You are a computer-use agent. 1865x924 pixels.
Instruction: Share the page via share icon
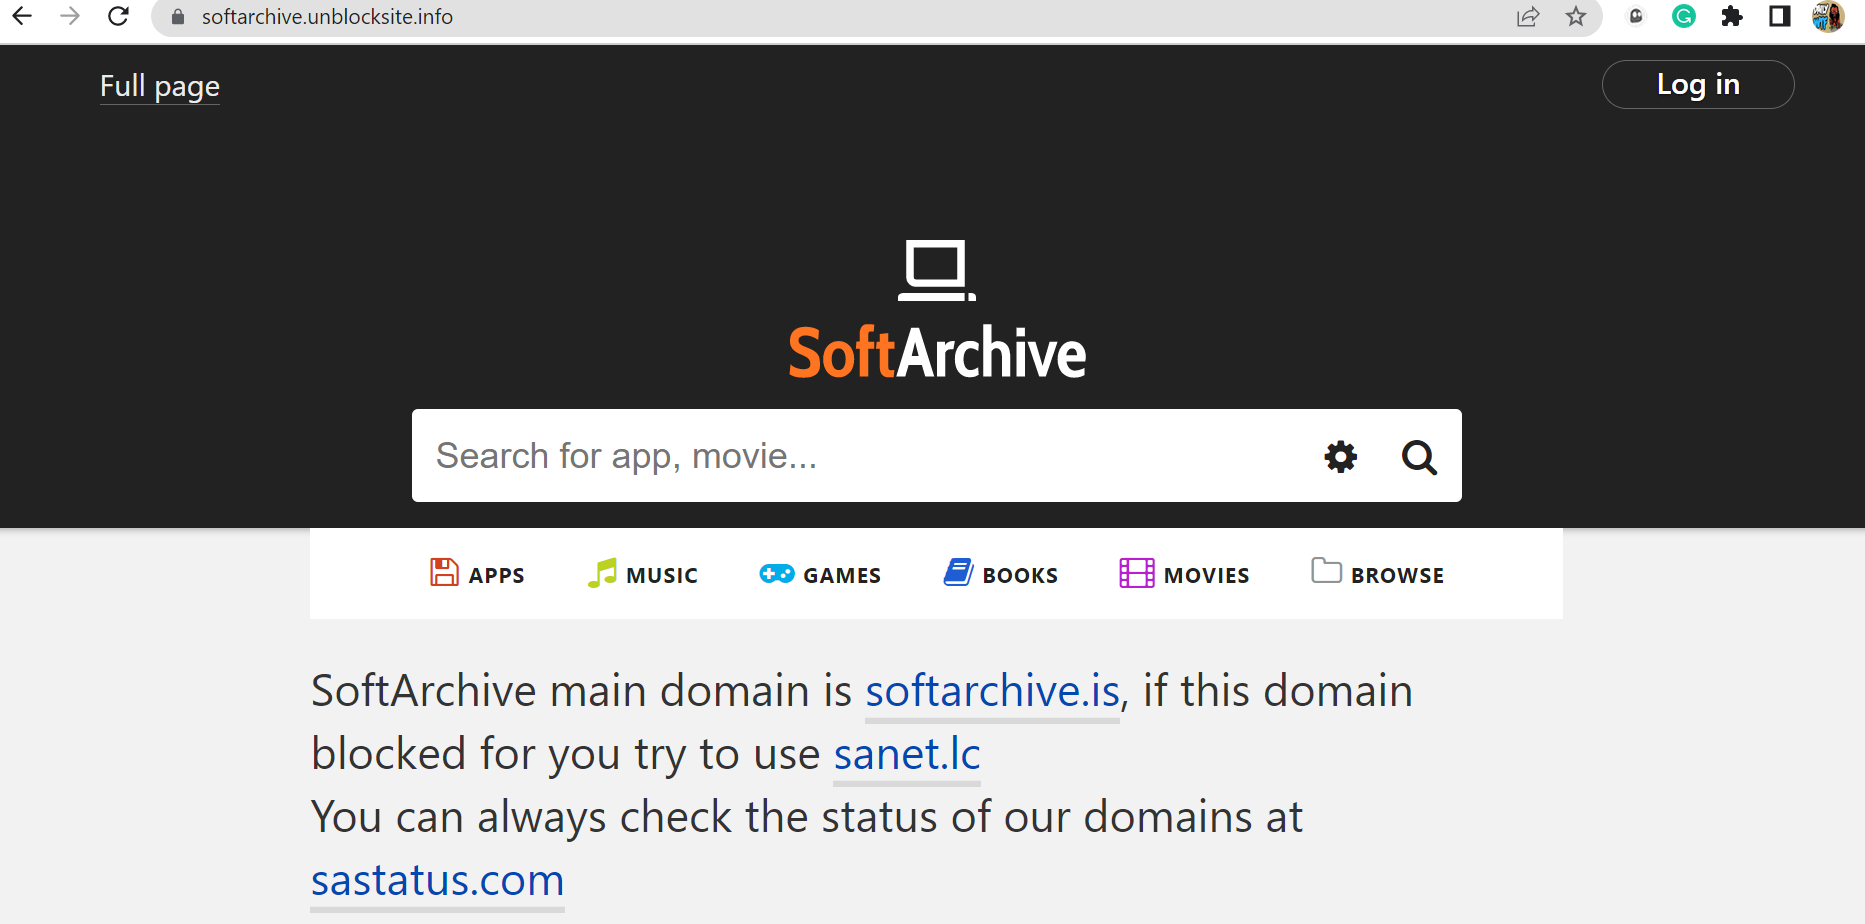(x=1528, y=17)
